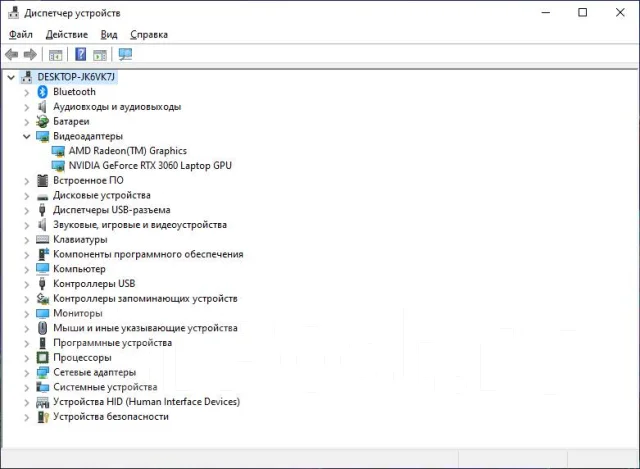This screenshot has width=640, height=469.
Task: Click the Батареи battery icon
Action: click(42, 121)
